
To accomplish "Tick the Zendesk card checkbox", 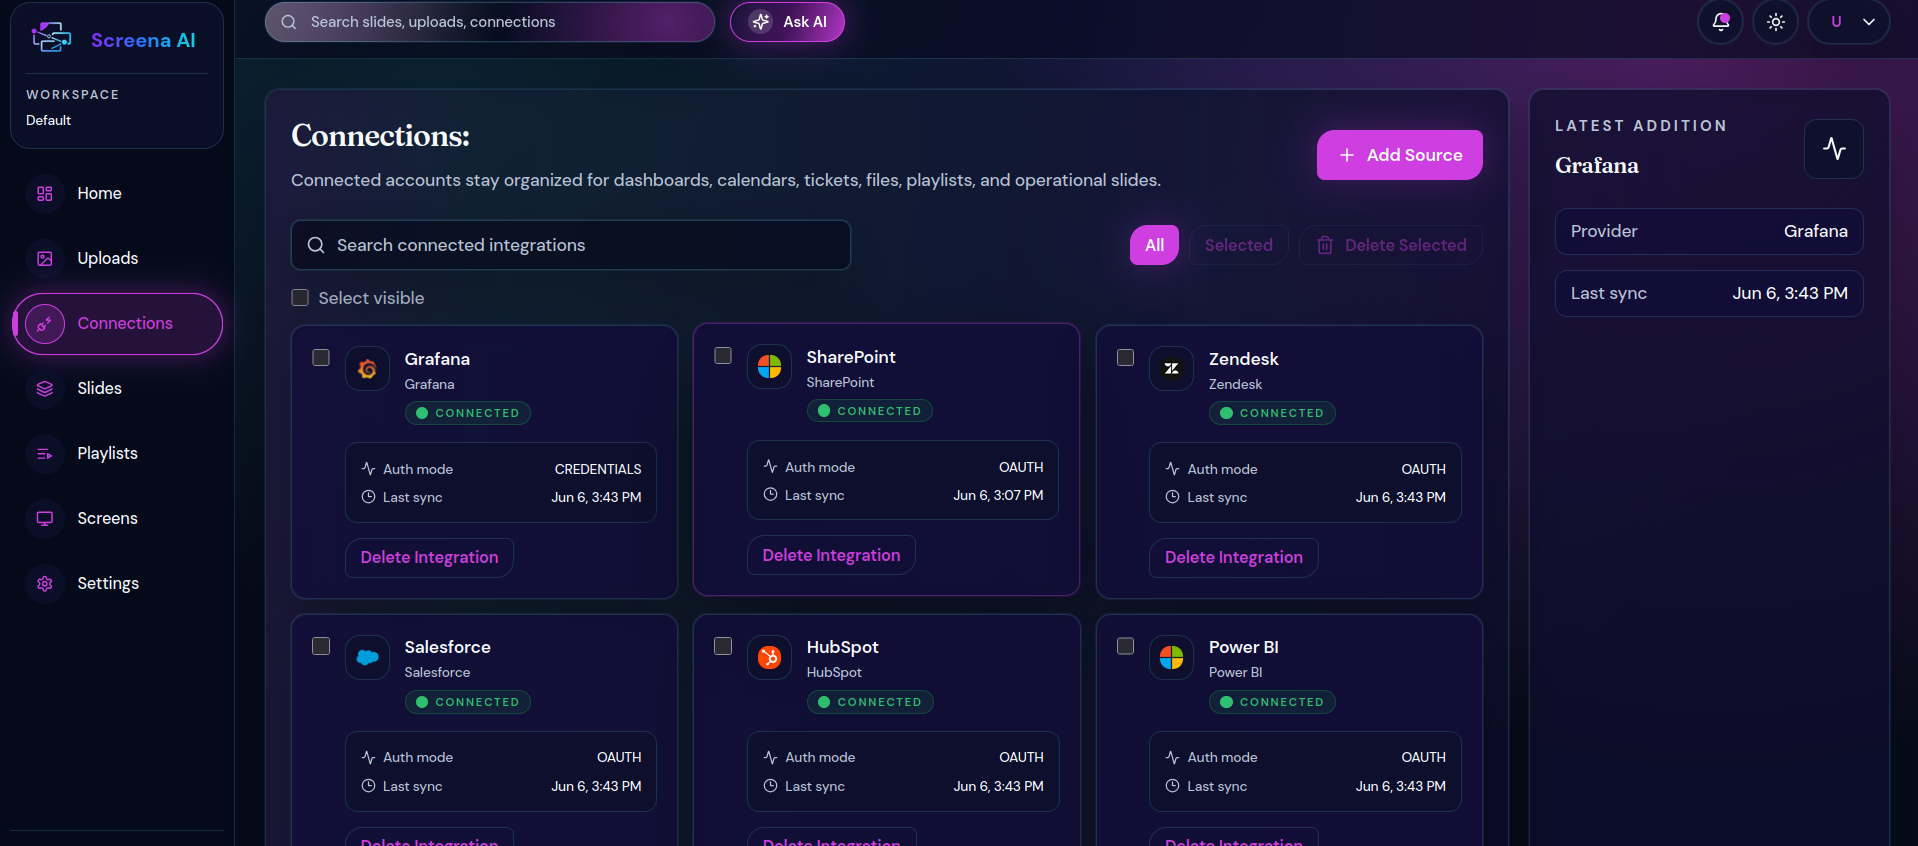I will tap(1125, 358).
